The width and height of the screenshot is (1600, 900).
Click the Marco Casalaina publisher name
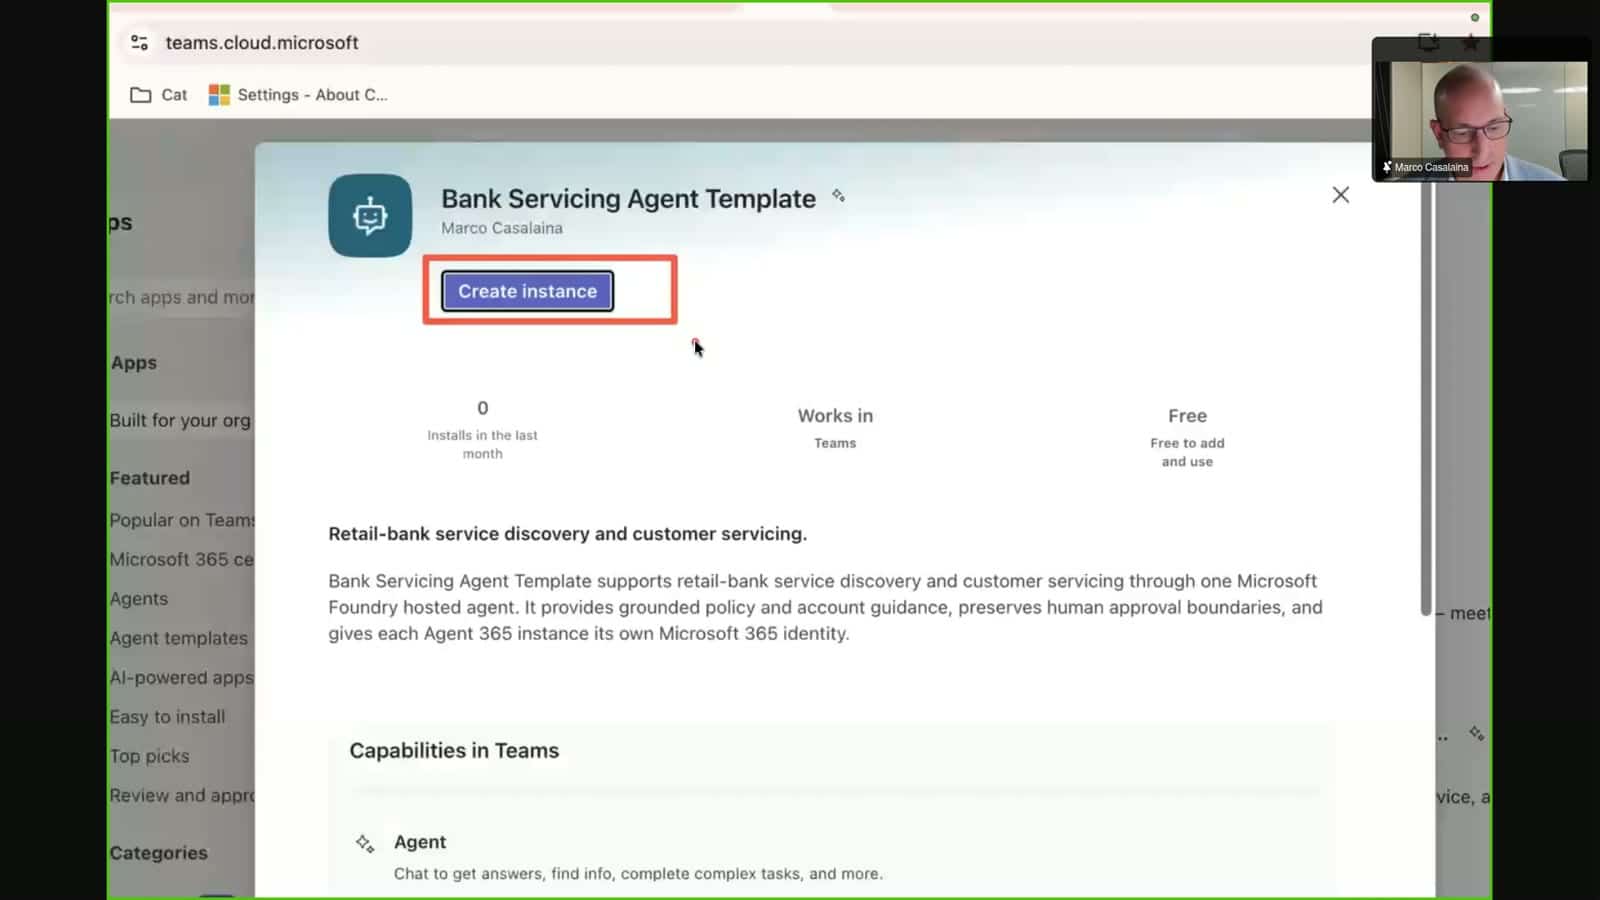502,228
